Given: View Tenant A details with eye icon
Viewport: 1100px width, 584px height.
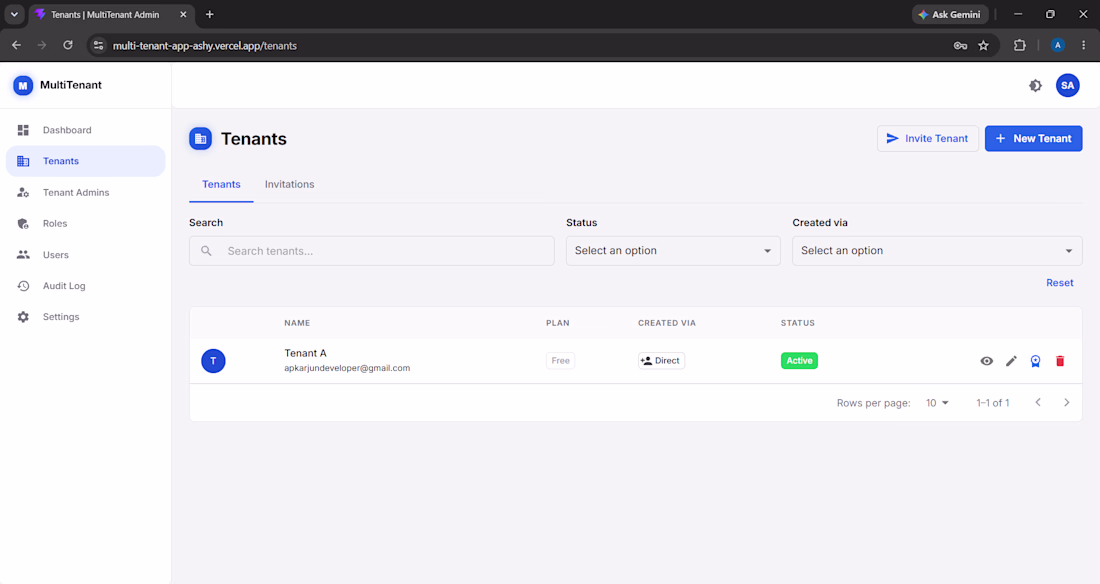Looking at the screenshot, I should (x=986, y=361).
